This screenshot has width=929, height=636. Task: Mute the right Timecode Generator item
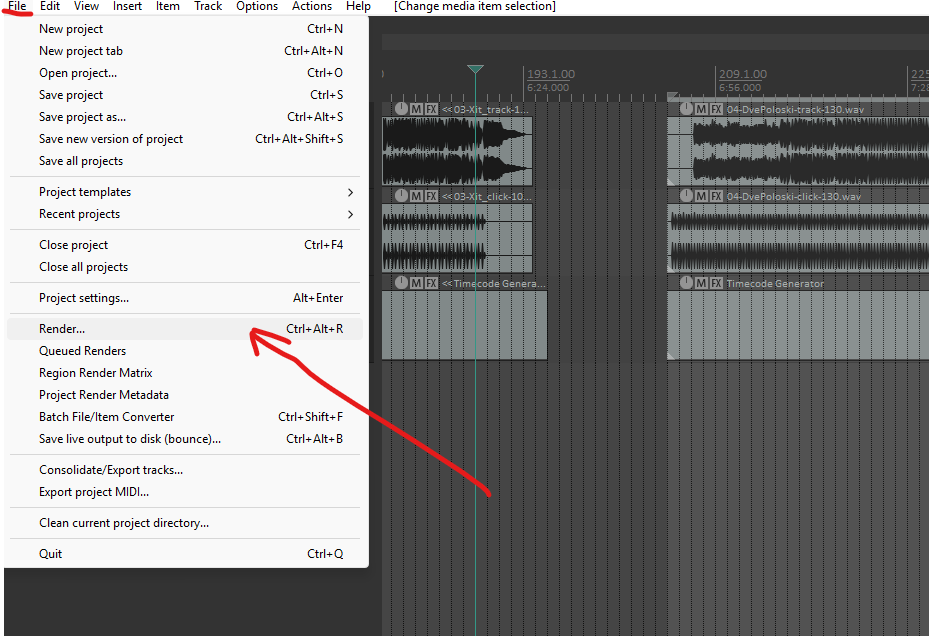pos(701,283)
